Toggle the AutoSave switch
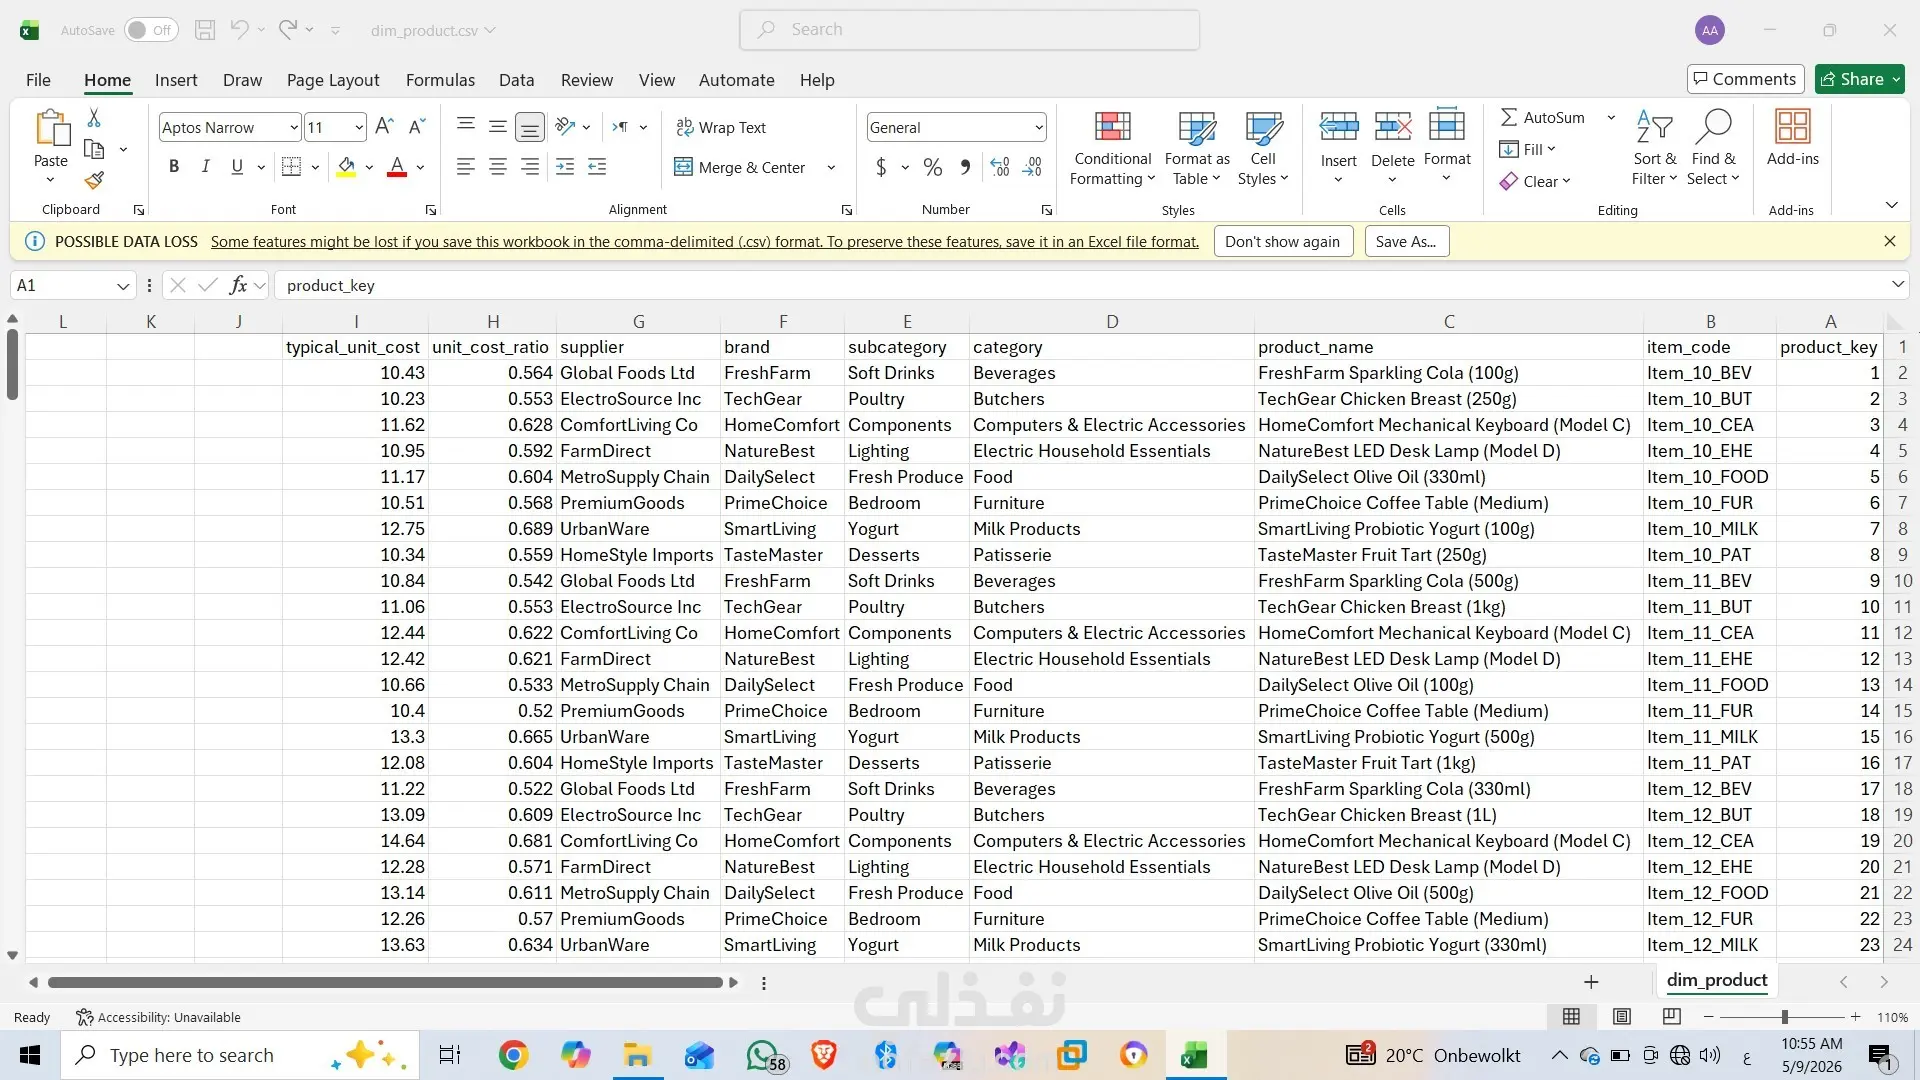 [151, 30]
